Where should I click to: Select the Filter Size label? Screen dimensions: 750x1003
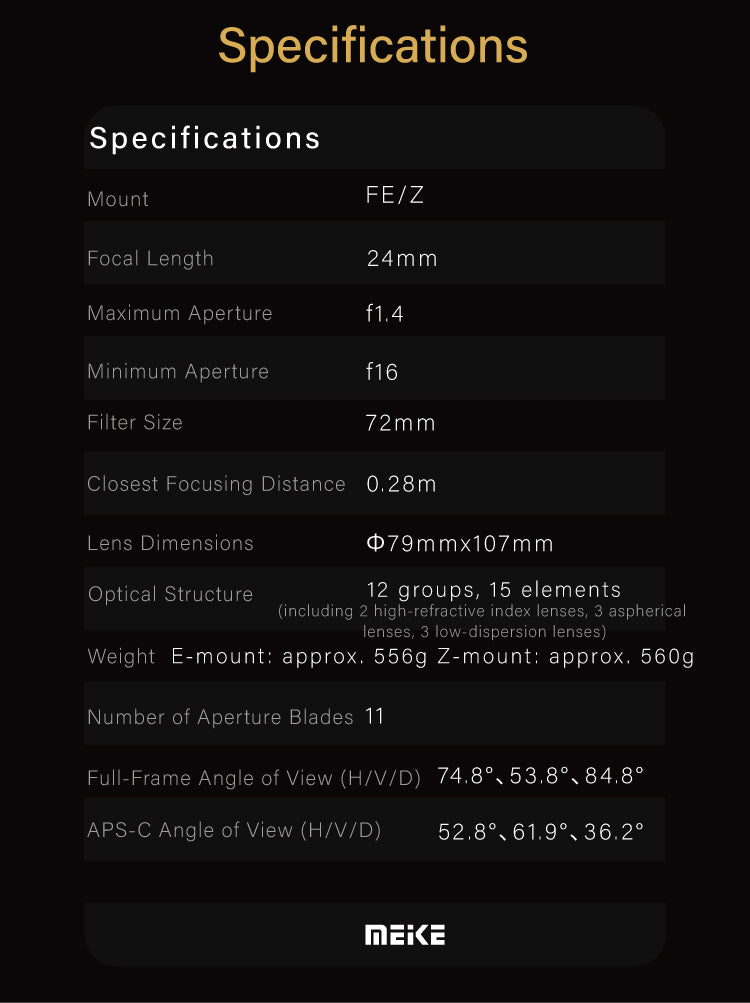coord(135,422)
